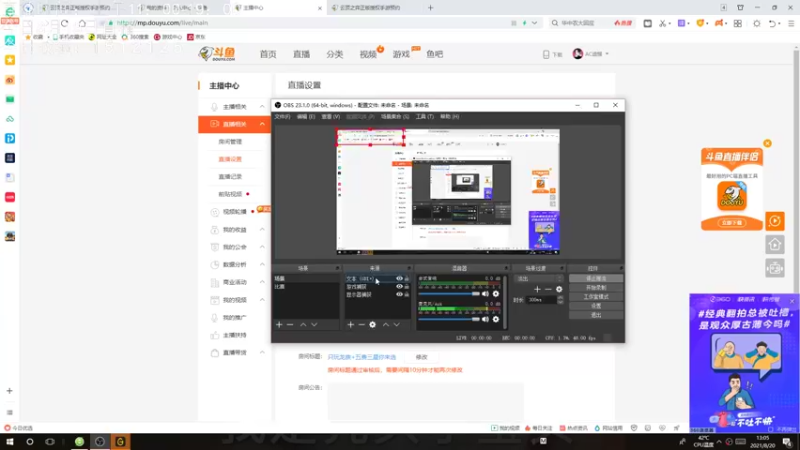Click 修改 next to the room title
The image size is (800, 450).
(x=421, y=357)
